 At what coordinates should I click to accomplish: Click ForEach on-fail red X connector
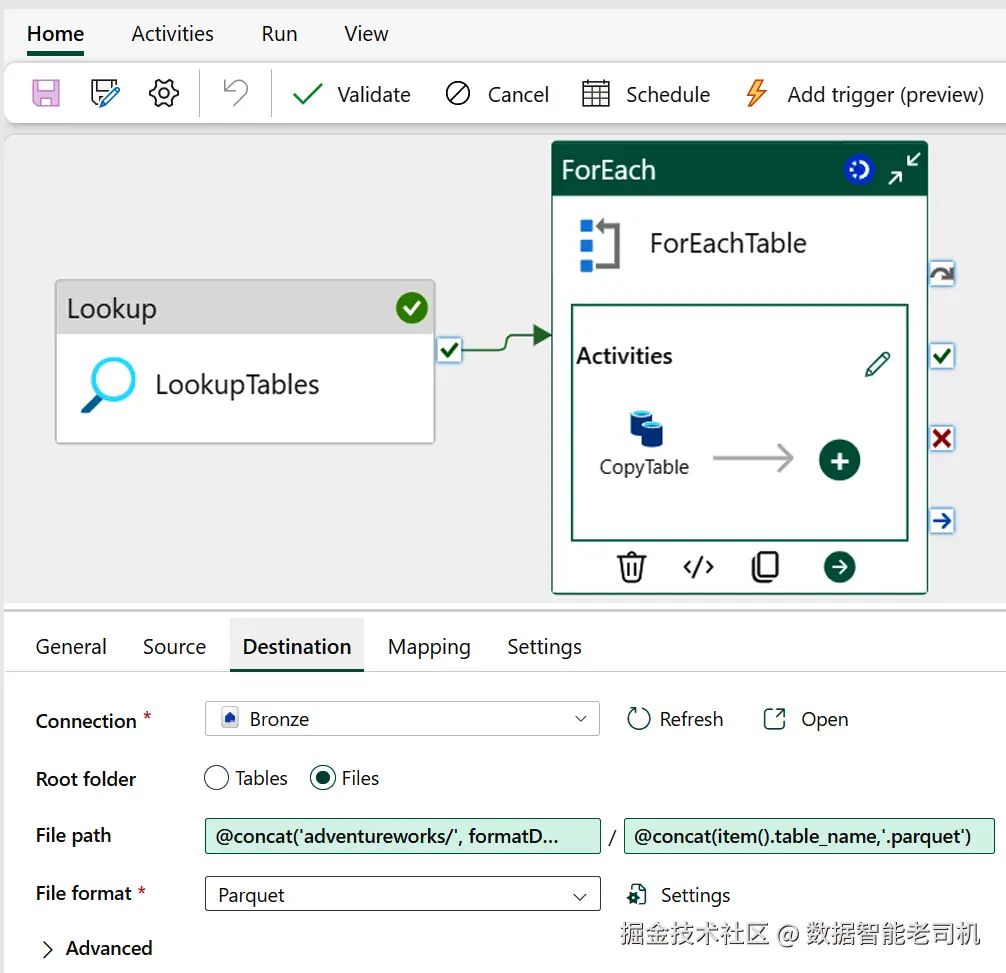(x=942, y=439)
